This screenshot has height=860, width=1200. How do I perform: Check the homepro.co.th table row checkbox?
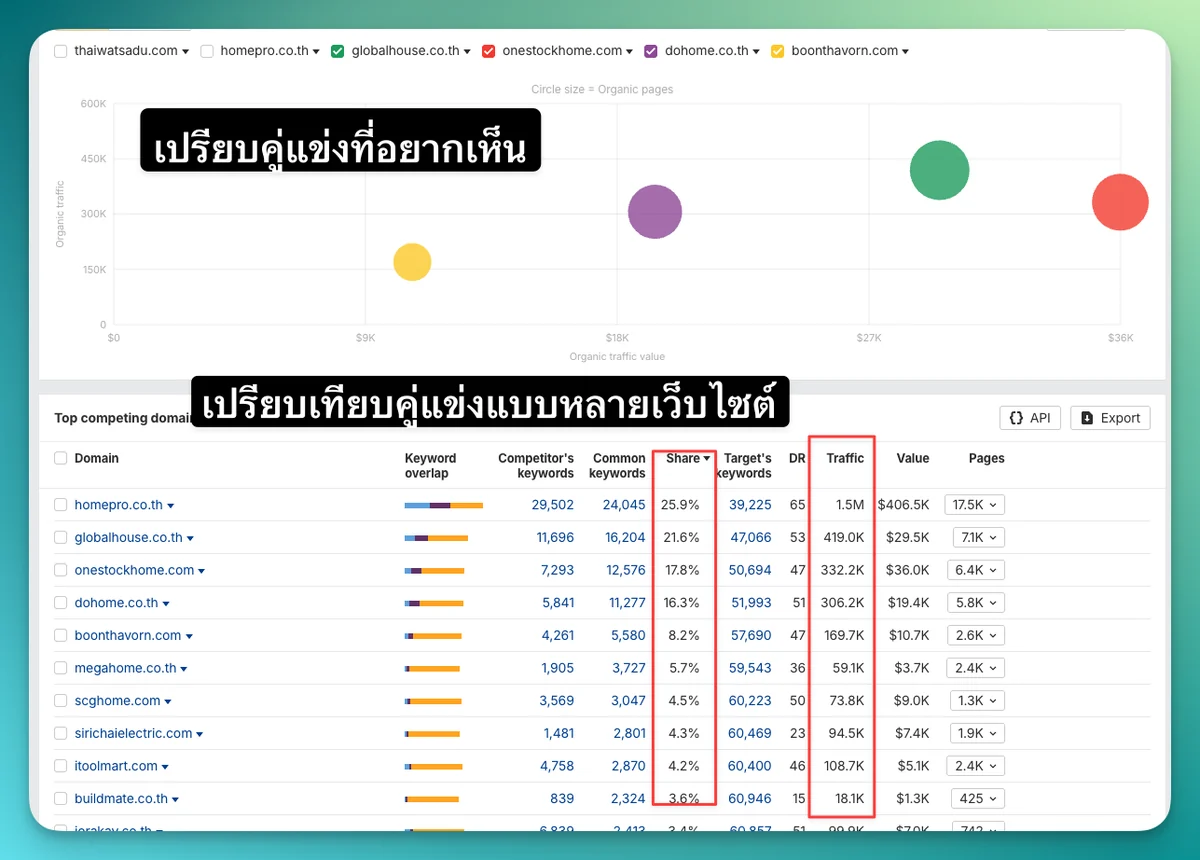point(61,505)
